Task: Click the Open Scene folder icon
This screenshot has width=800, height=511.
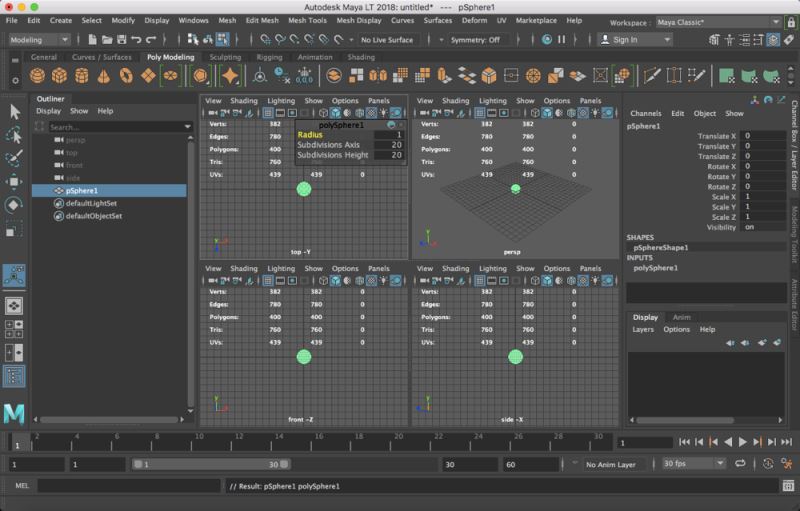Action: click(x=107, y=40)
